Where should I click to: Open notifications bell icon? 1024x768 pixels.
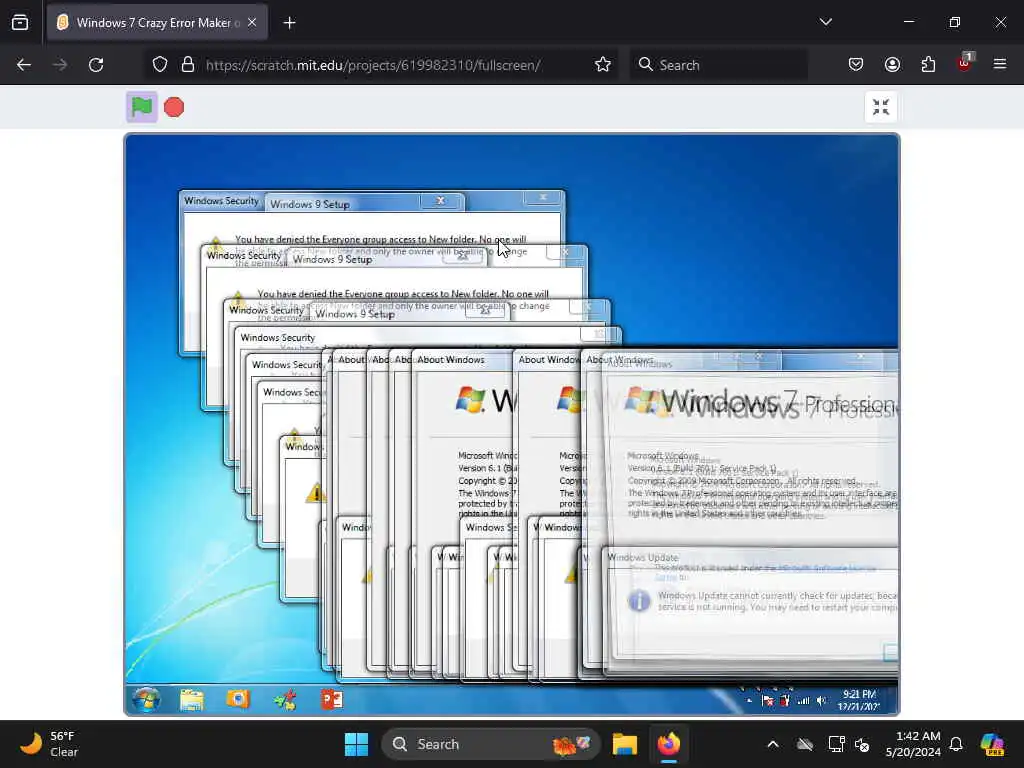coord(956,744)
